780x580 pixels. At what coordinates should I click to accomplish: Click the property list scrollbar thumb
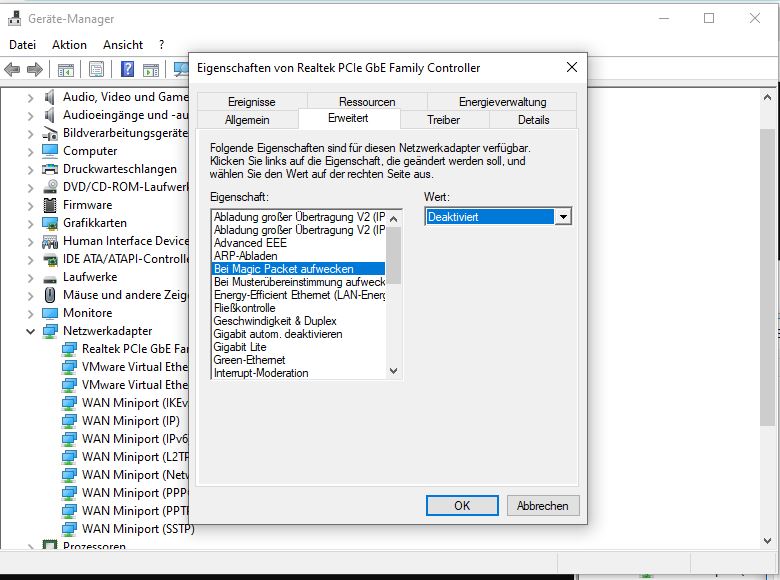pos(393,255)
